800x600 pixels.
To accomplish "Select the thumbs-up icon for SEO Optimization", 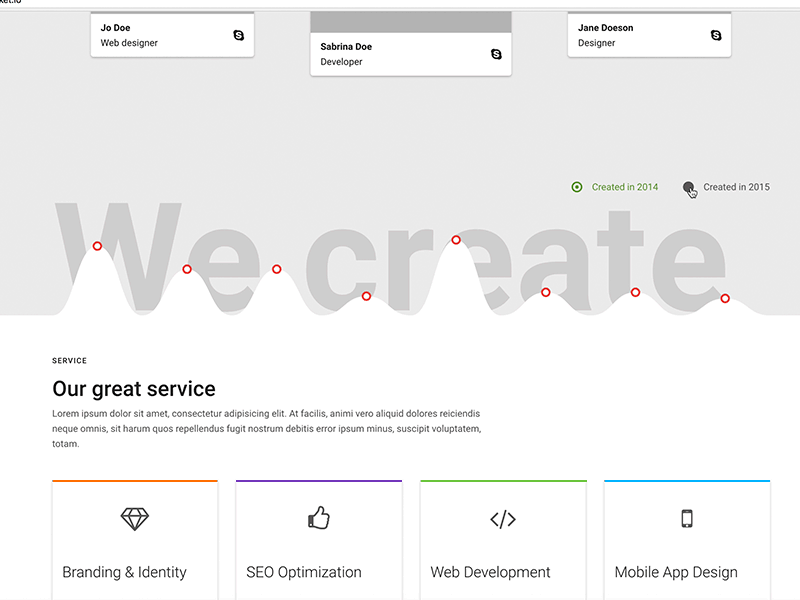I will pos(318,518).
